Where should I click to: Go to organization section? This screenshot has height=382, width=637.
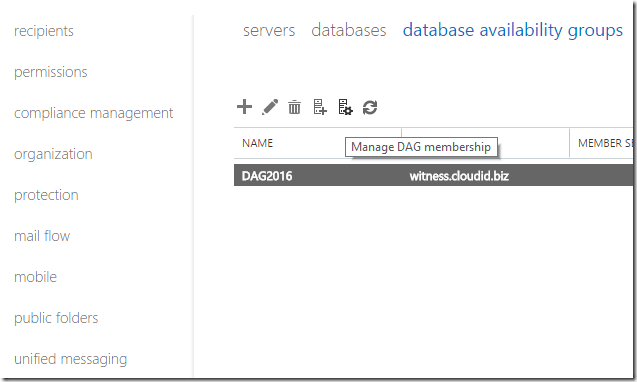click(x=53, y=154)
